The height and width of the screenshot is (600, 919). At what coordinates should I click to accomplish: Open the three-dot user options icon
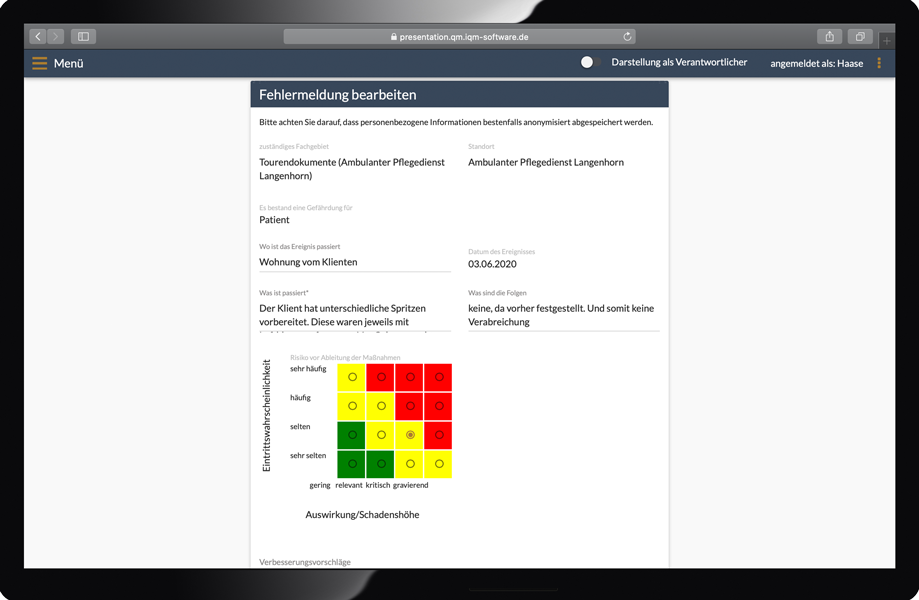(x=879, y=63)
